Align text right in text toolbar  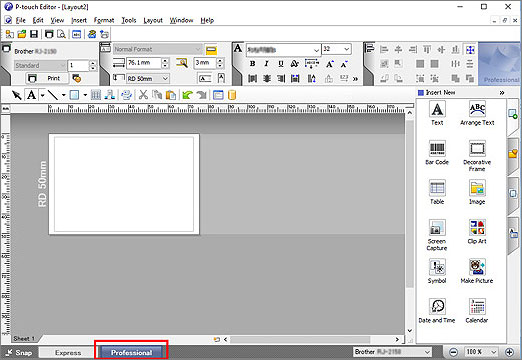[x=281, y=79]
